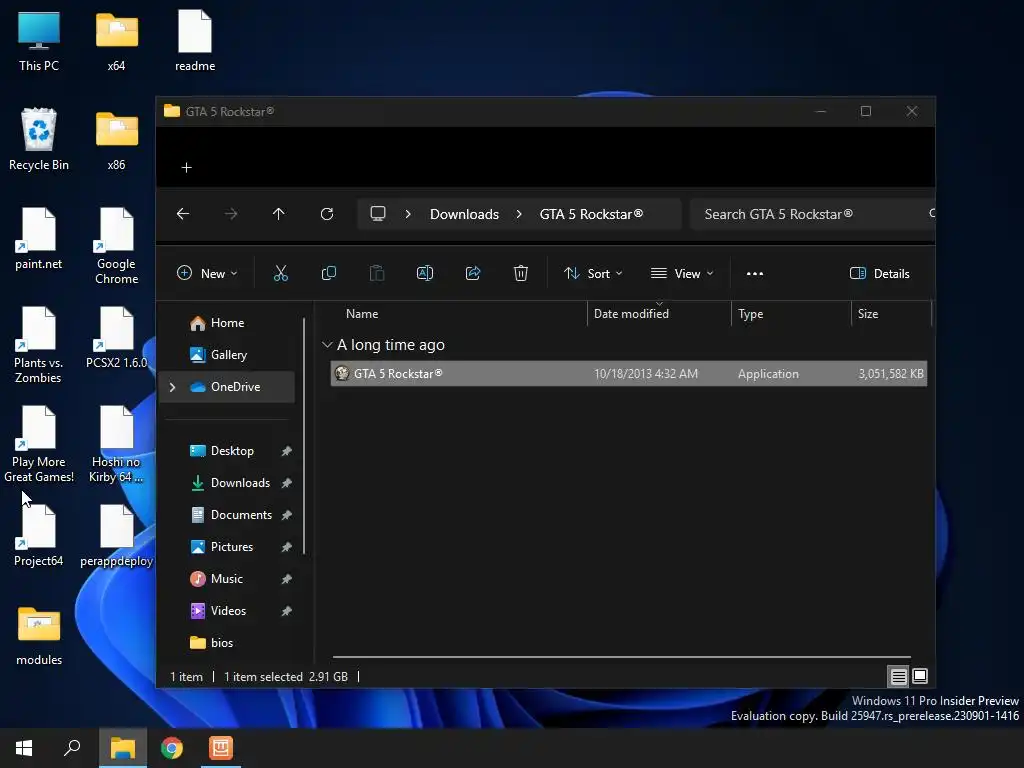The height and width of the screenshot is (768, 1024).
Task: Click the horizontal scrollbar in file list
Action: click(x=621, y=657)
